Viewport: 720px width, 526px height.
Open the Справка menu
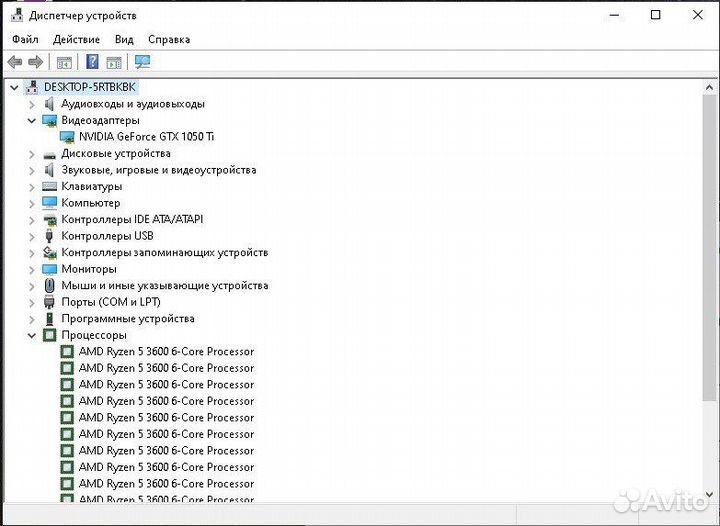[169, 40]
